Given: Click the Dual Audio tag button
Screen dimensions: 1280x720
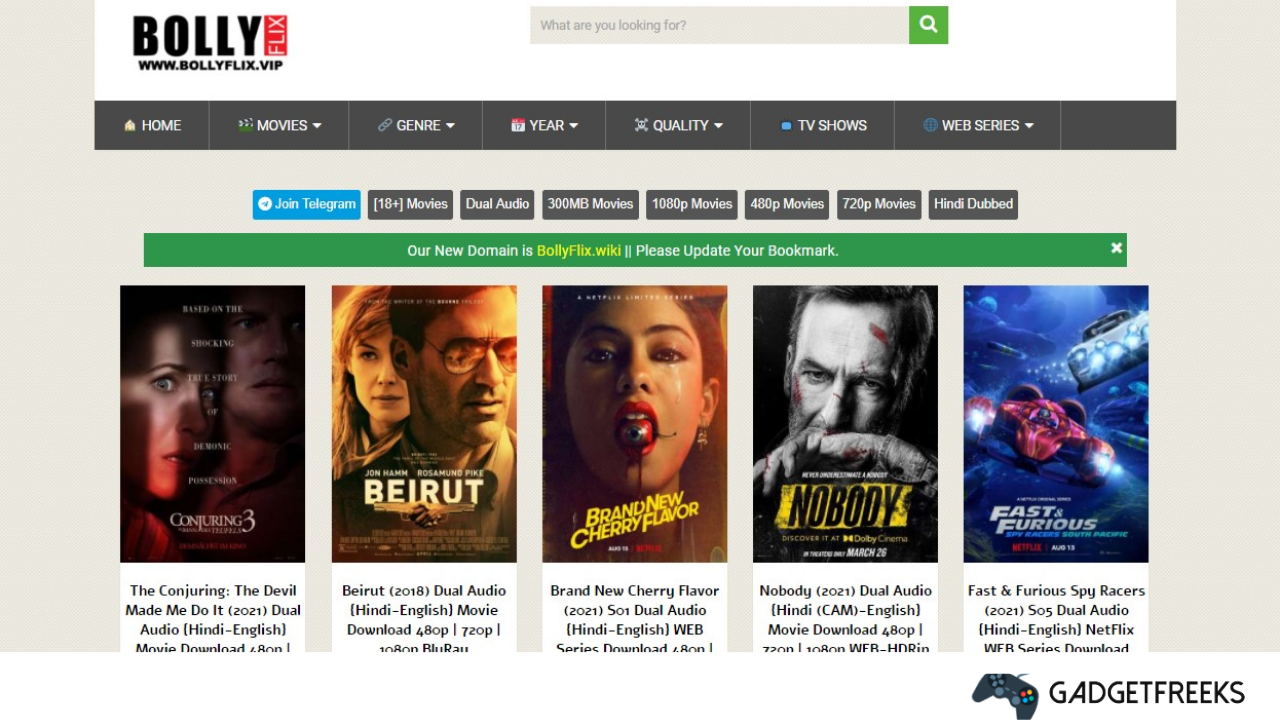Looking at the screenshot, I should pos(497,204).
